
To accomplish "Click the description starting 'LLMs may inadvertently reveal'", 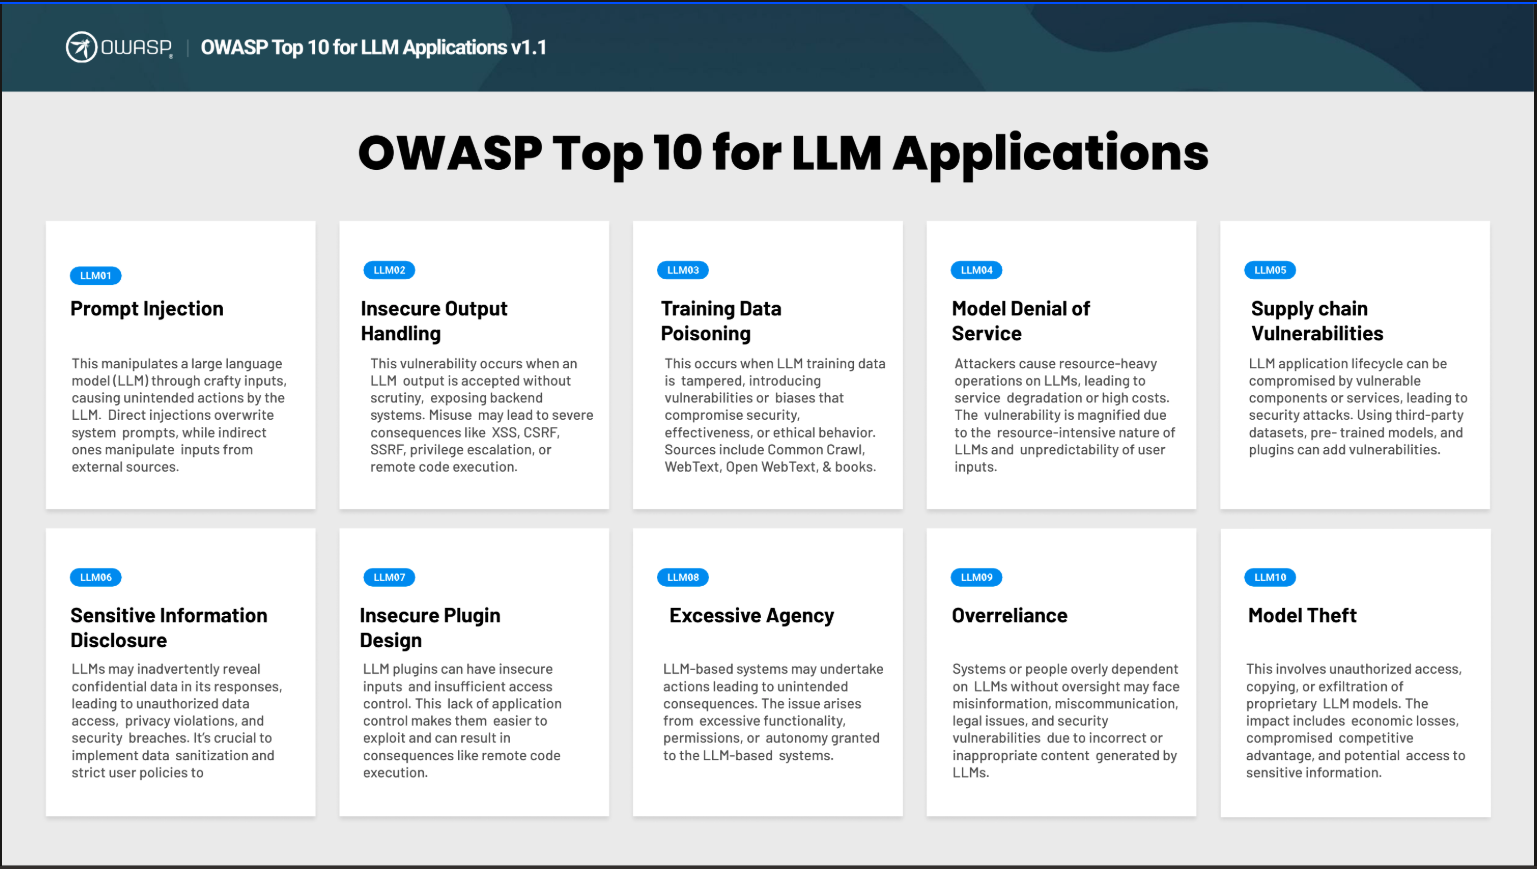I will point(177,721).
